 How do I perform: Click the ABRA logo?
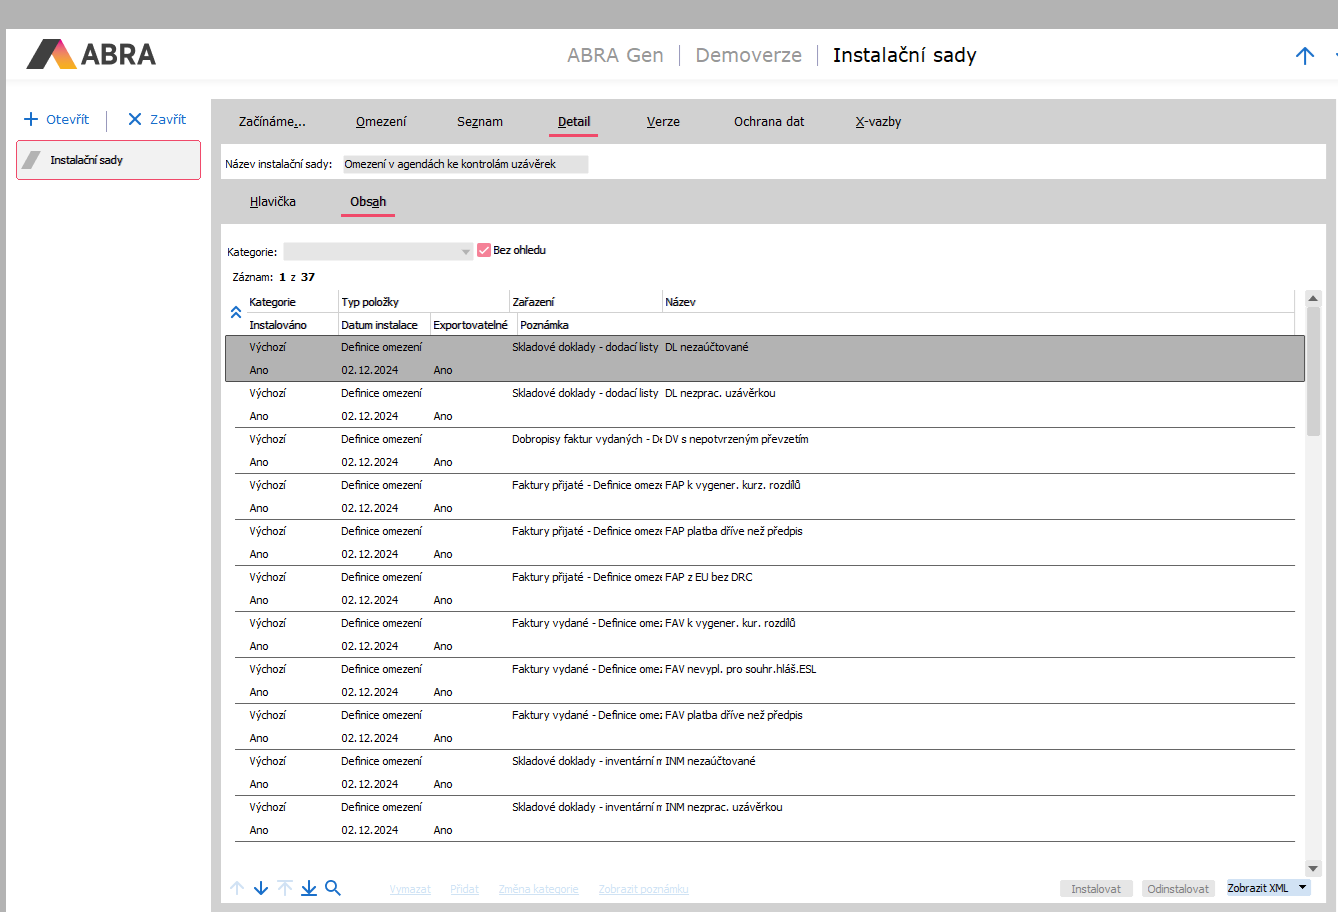92,54
